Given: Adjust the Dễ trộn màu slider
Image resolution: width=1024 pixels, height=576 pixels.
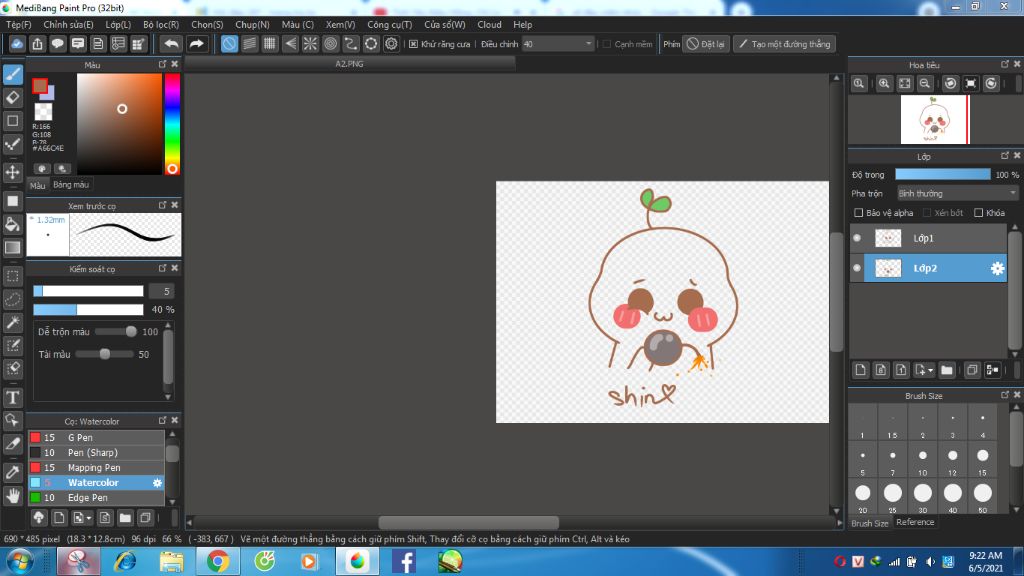Looking at the screenshot, I should (x=116, y=332).
